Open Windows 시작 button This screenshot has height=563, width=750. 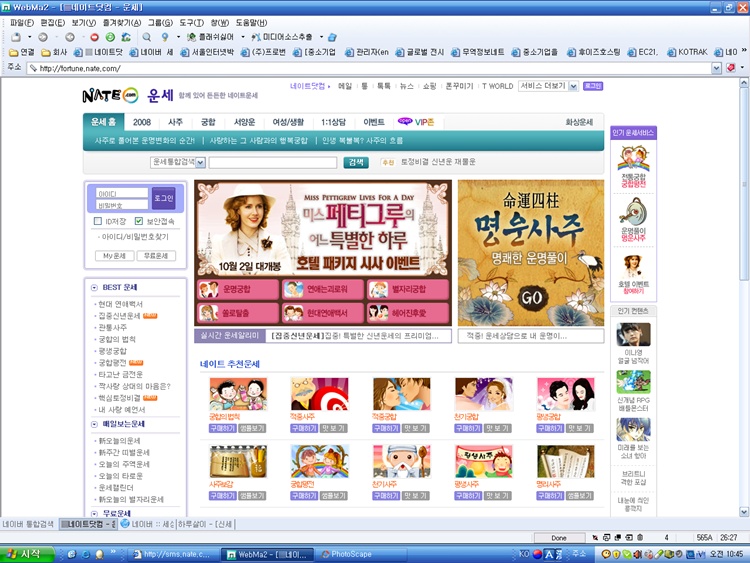click(27, 554)
